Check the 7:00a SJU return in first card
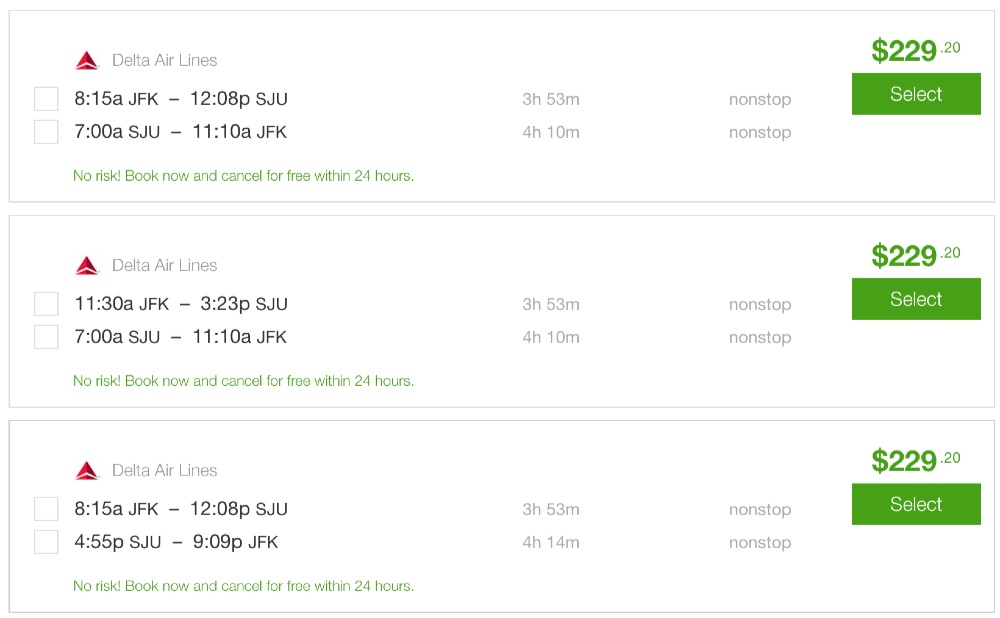The width and height of the screenshot is (1000, 618). 46,132
